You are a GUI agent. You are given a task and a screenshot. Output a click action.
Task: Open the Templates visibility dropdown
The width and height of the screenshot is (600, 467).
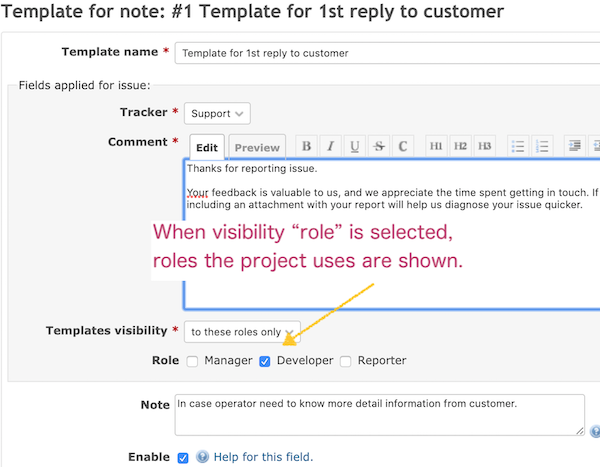tap(242, 332)
